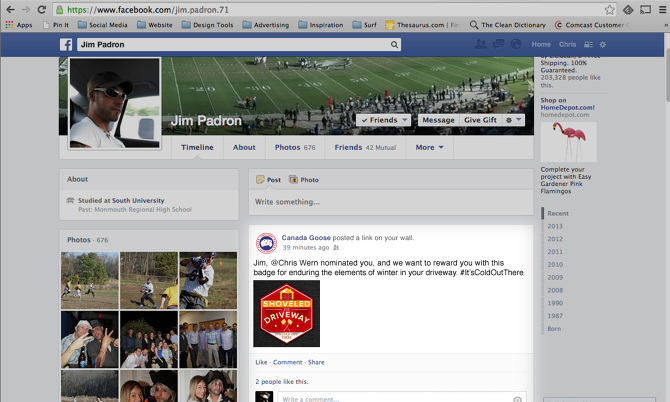Click the Canada Goose logo avatar
670x402 pixels.
(266, 244)
